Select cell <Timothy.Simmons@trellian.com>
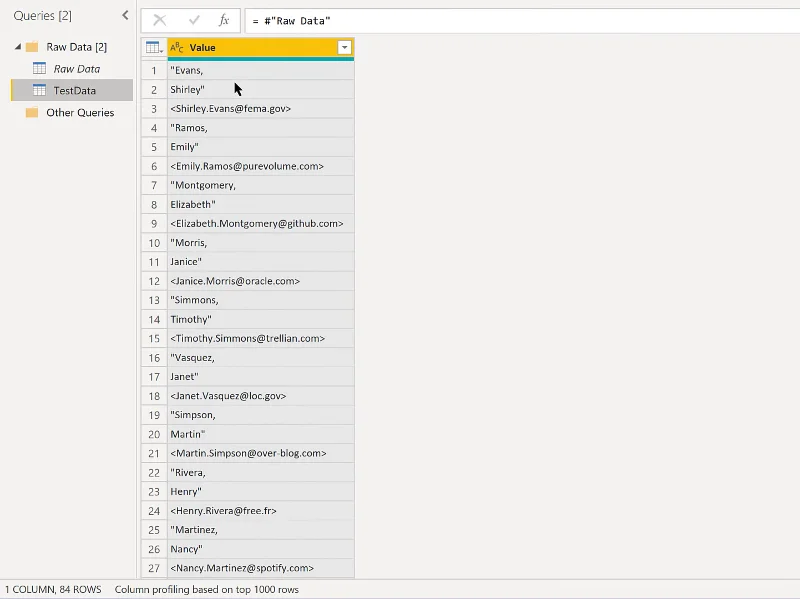 [x=261, y=338]
